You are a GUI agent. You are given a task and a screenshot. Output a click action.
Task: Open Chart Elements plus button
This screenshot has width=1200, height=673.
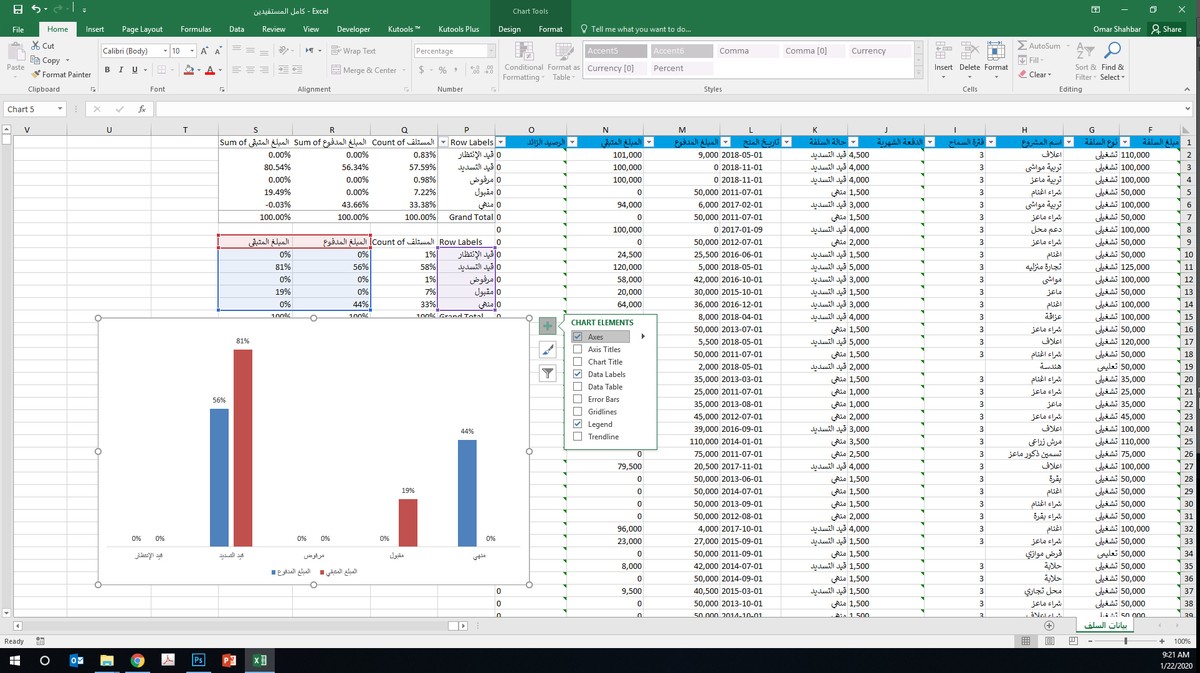point(547,326)
